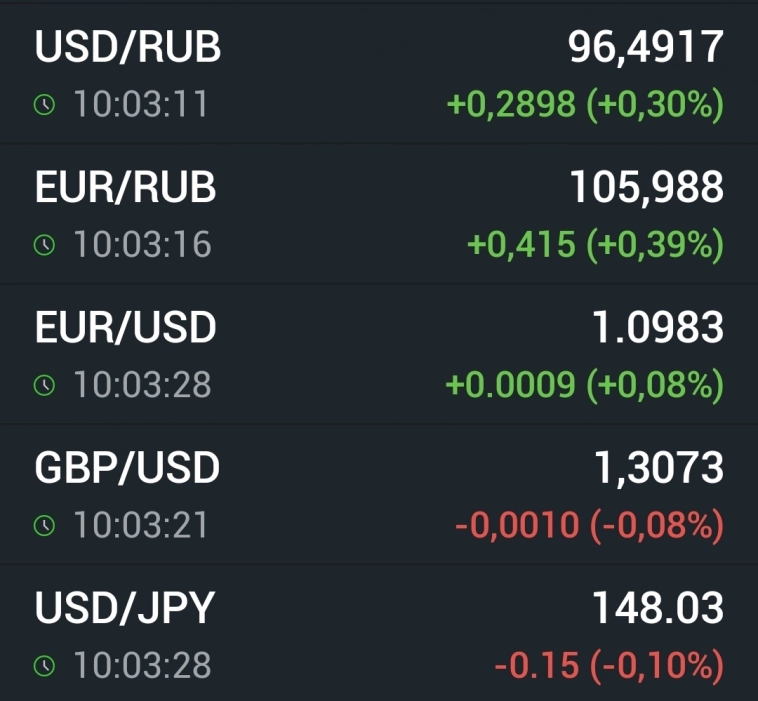Open the GBP/USD currency pair
This screenshot has height=701, width=758.
[127, 468]
